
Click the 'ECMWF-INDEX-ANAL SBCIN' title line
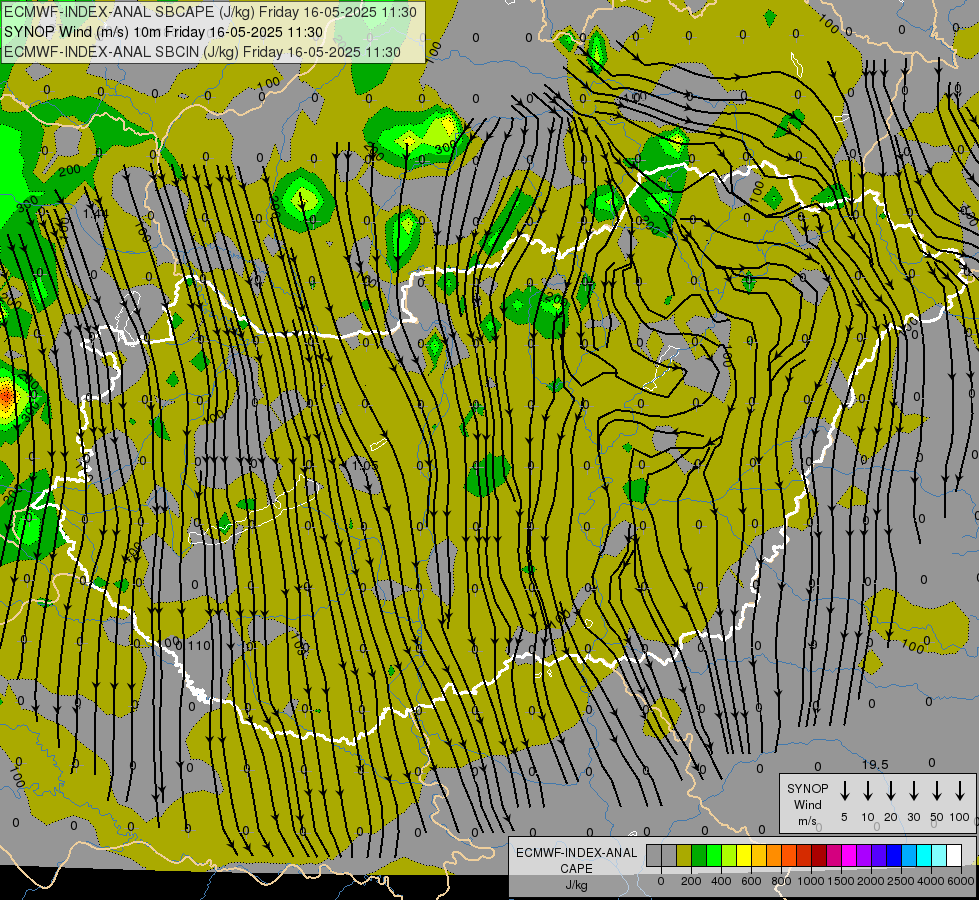click(x=202, y=52)
